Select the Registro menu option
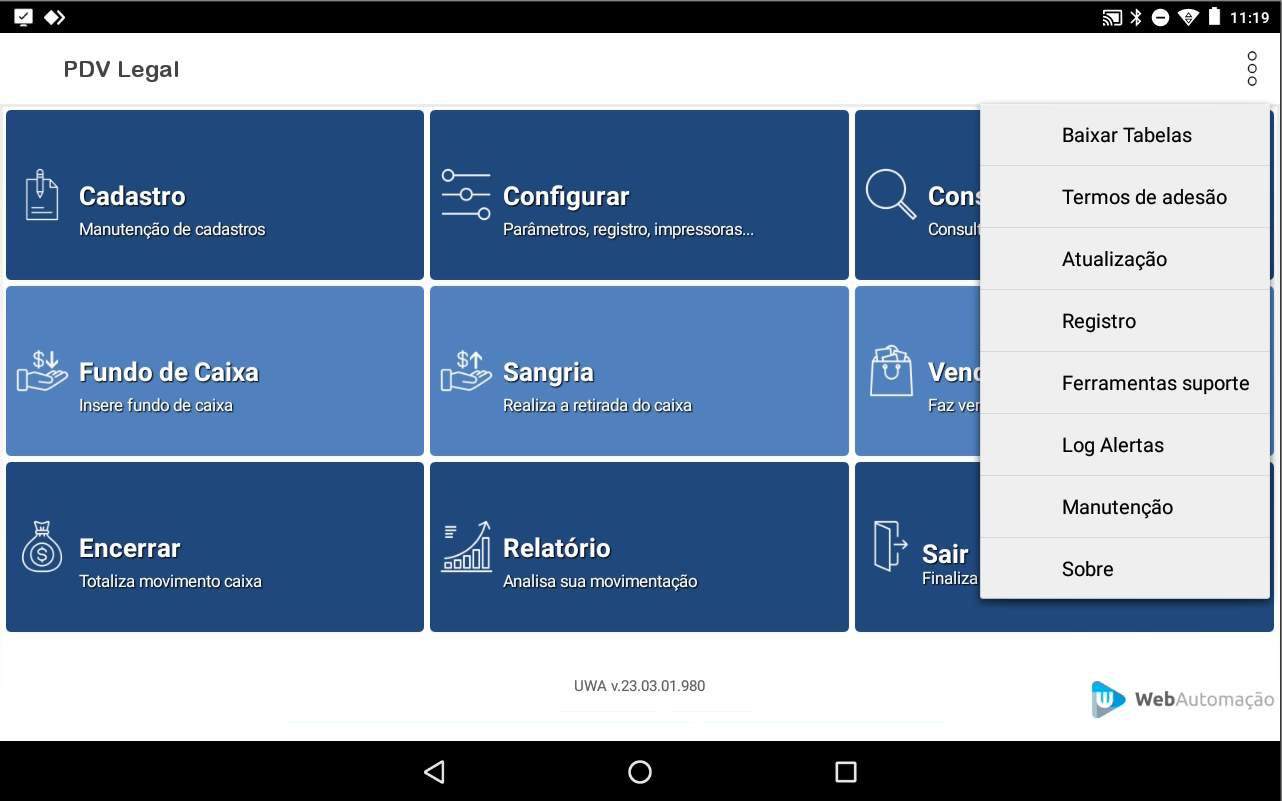Viewport: 1282px width, 801px height. [1098, 321]
